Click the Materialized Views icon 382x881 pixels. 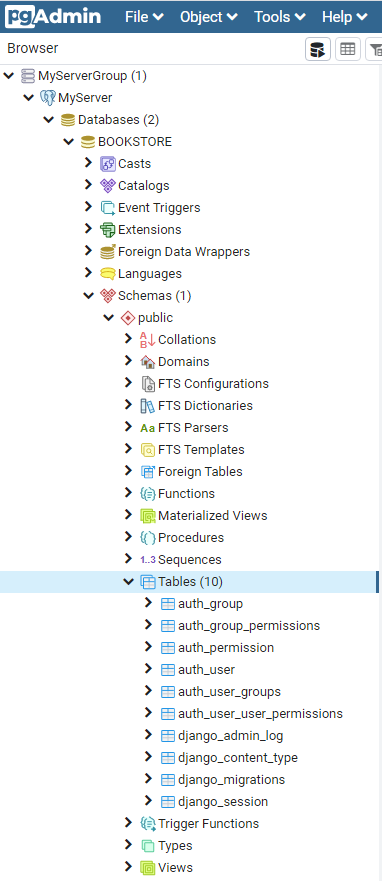[x=148, y=516]
